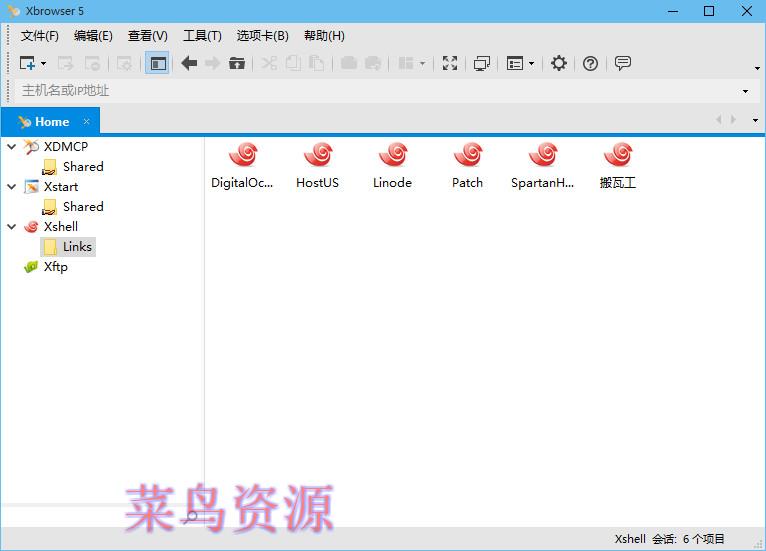Open the 工具(T) menu
Viewport: 766px width, 551px height.
click(x=202, y=36)
